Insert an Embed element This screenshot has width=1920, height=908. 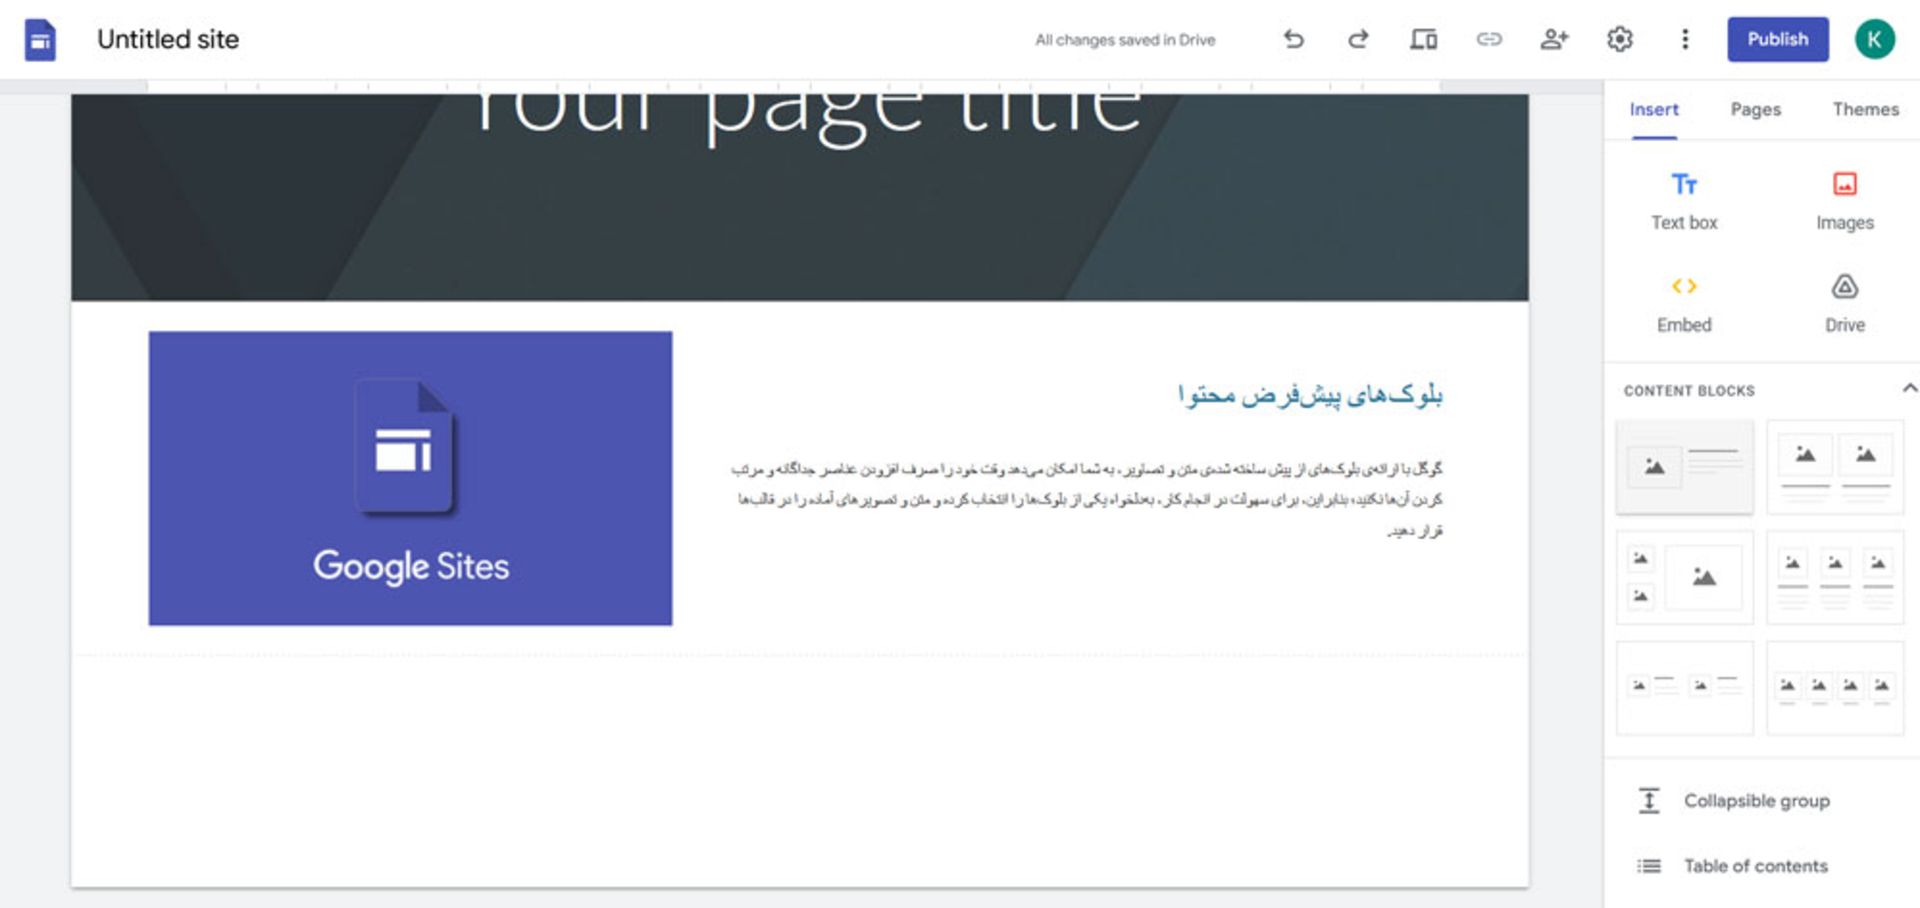click(1684, 304)
